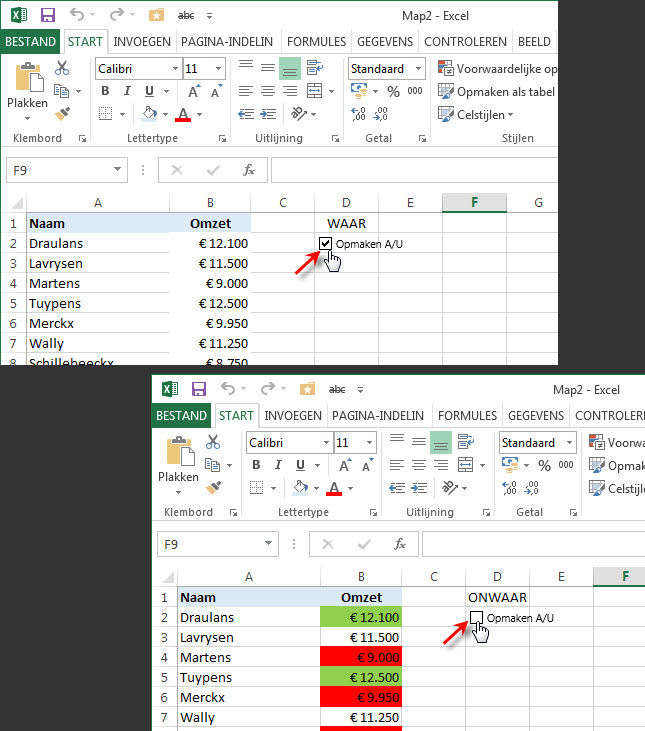Click Accounting currency format icon in top window
Image resolution: width=645 pixels, height=731 pixels.
(x=359, y=90)
